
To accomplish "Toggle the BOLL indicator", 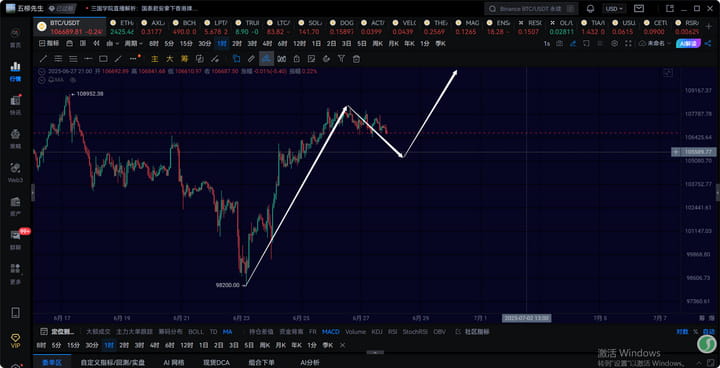I will tap(196, 331).
